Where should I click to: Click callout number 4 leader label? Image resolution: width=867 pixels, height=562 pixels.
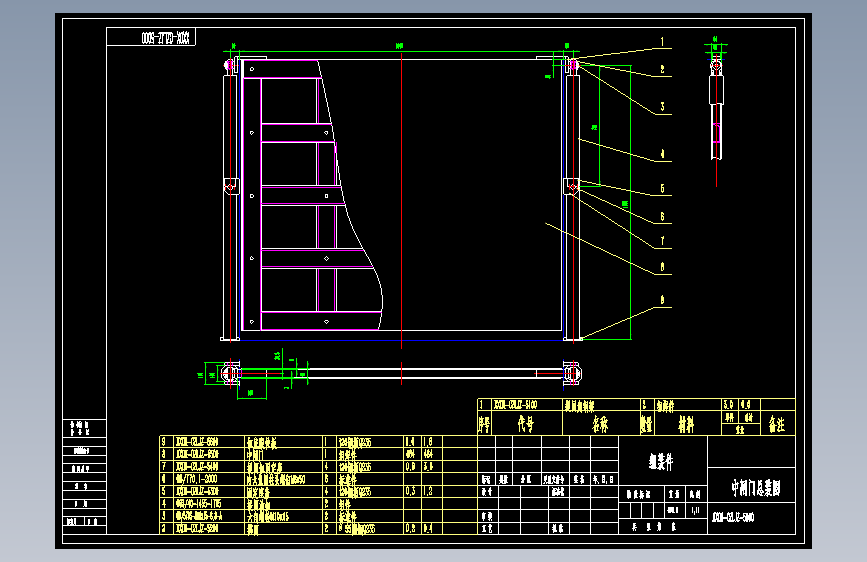662,154
